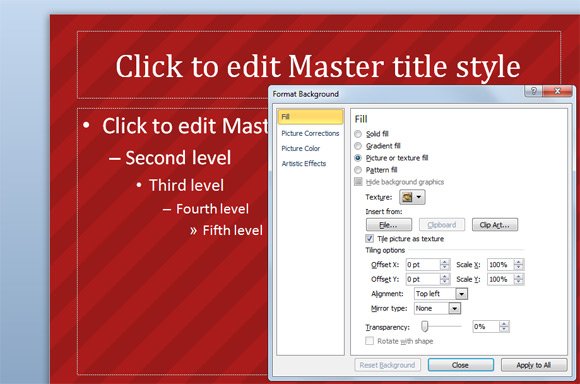Image resolution: width=580 pixels, height=384 pixels.
Task: Select the Pattern fill radio button
Action: pos(358,170)
